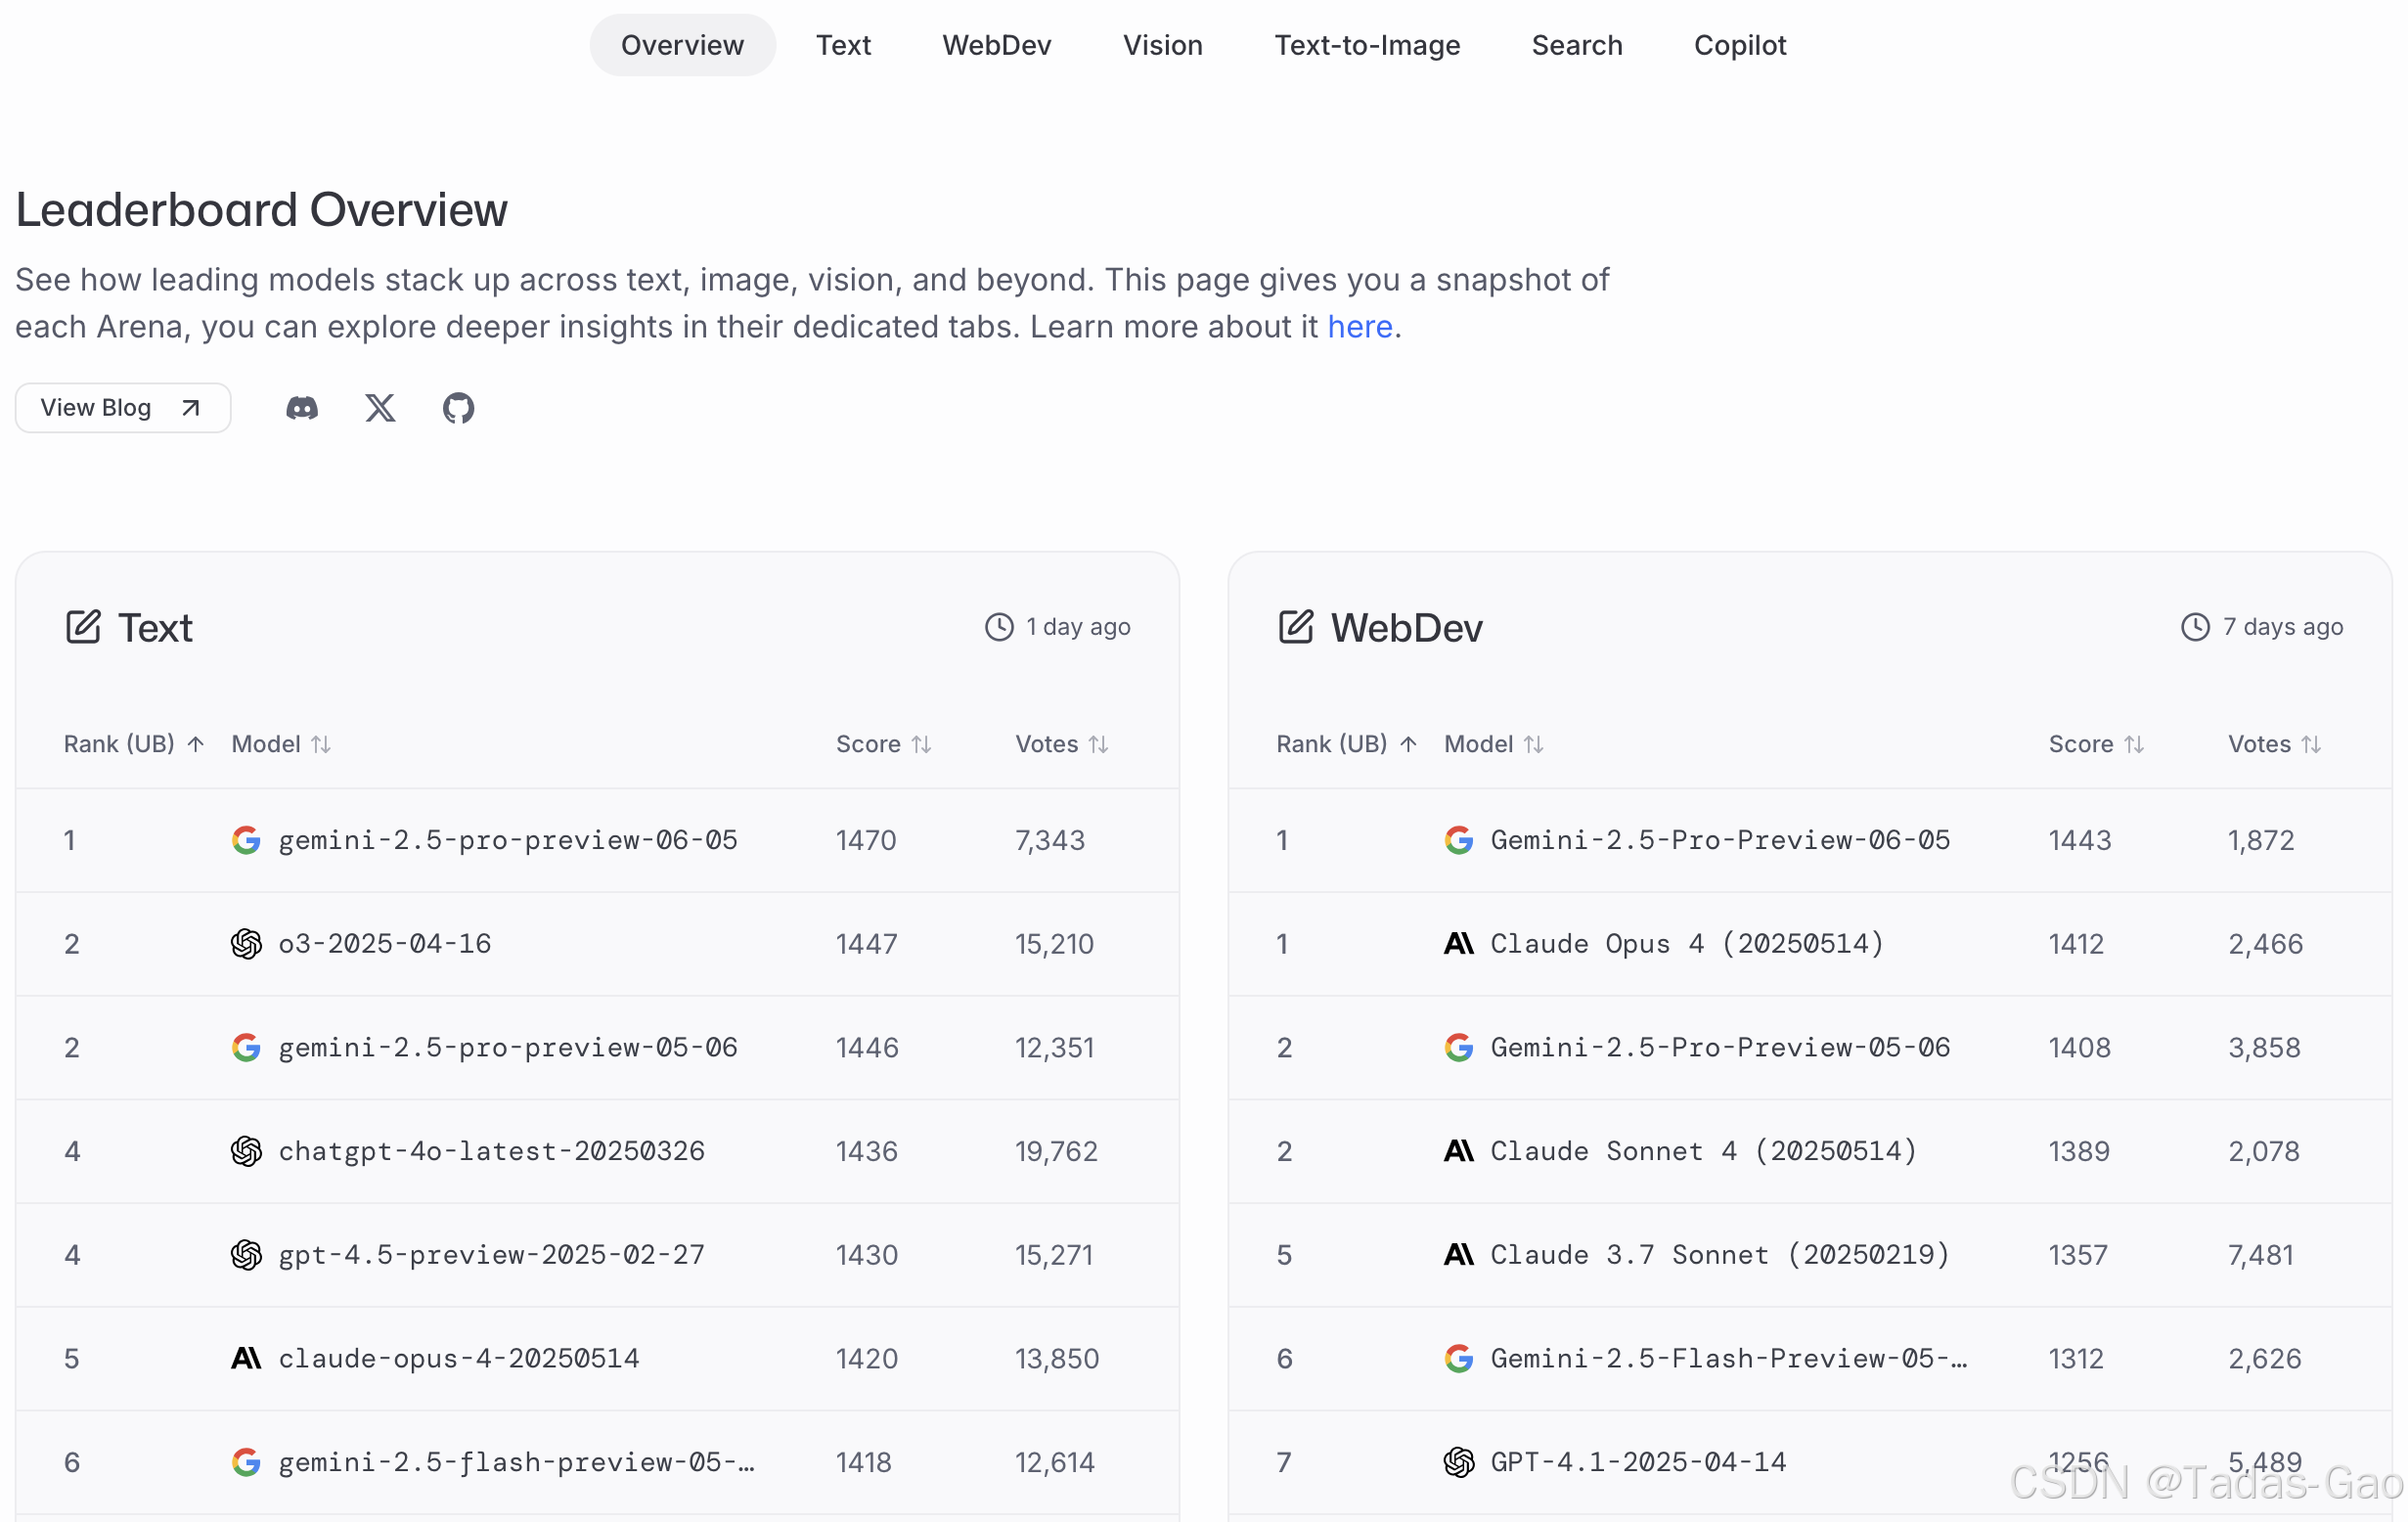This screenshot has height=1522, width=2408.
Task: Click Anthropic logo next to Claude Opus 4
Action: coord(1459,944)
